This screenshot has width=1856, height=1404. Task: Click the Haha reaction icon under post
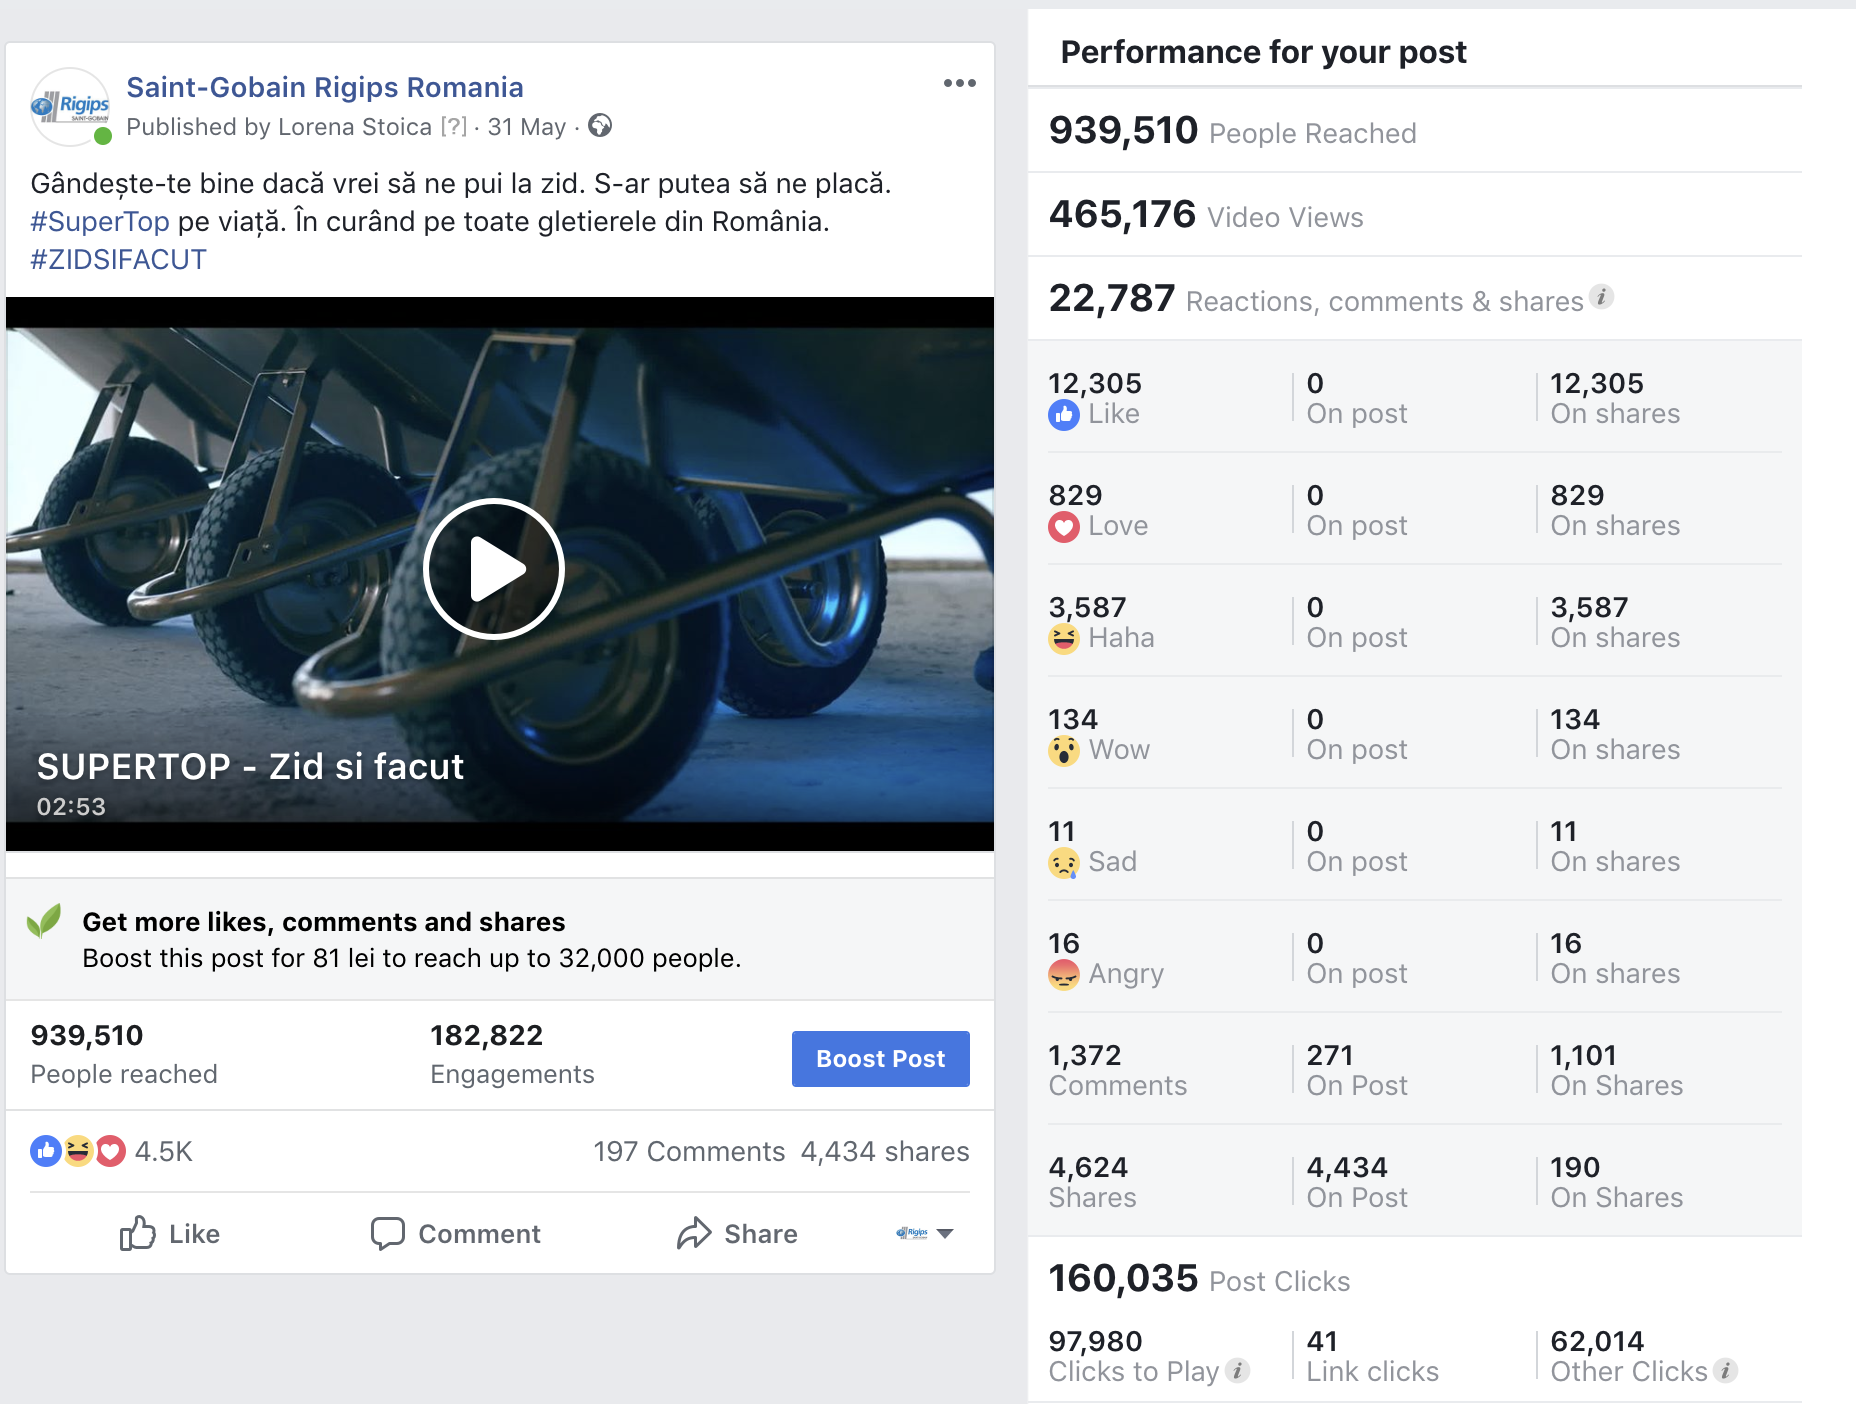78,1151
